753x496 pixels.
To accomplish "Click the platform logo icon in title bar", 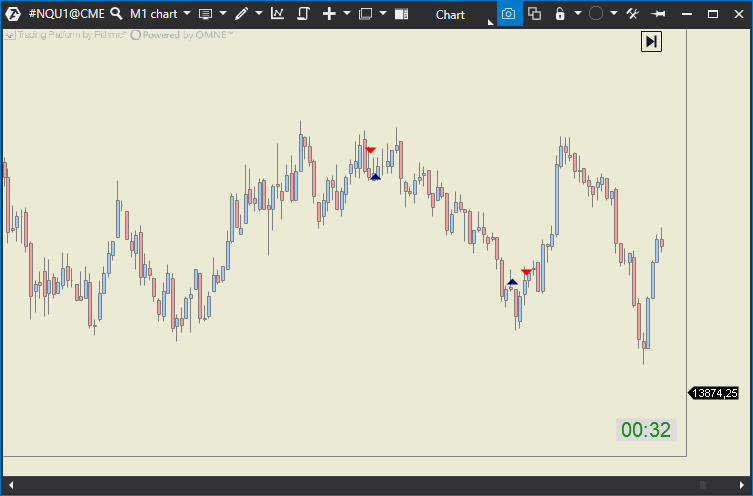I will coord(13,14).
